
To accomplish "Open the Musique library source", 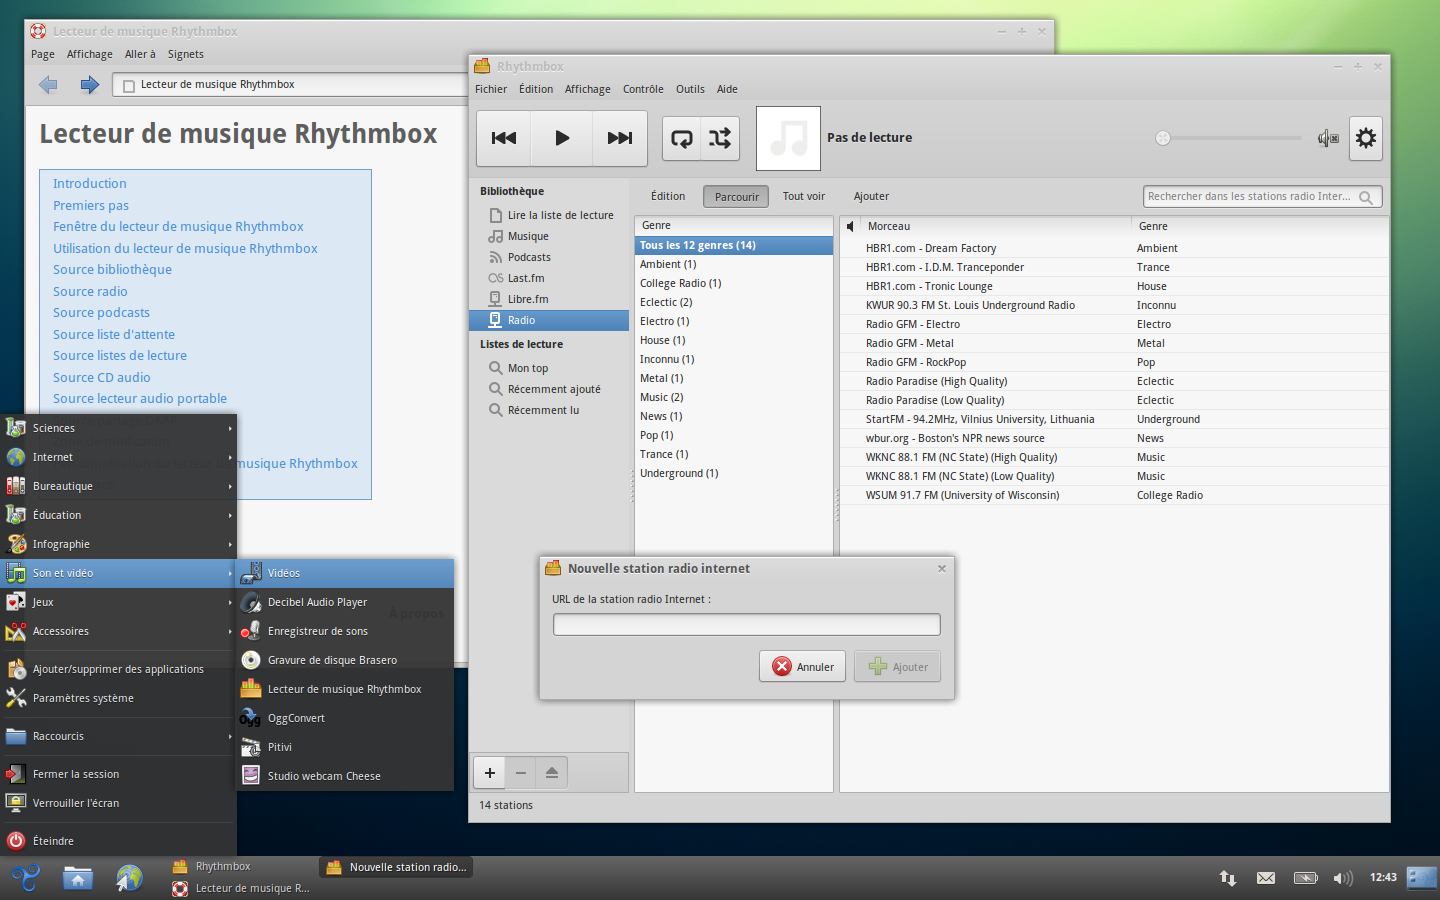I will tap(550, 236).
